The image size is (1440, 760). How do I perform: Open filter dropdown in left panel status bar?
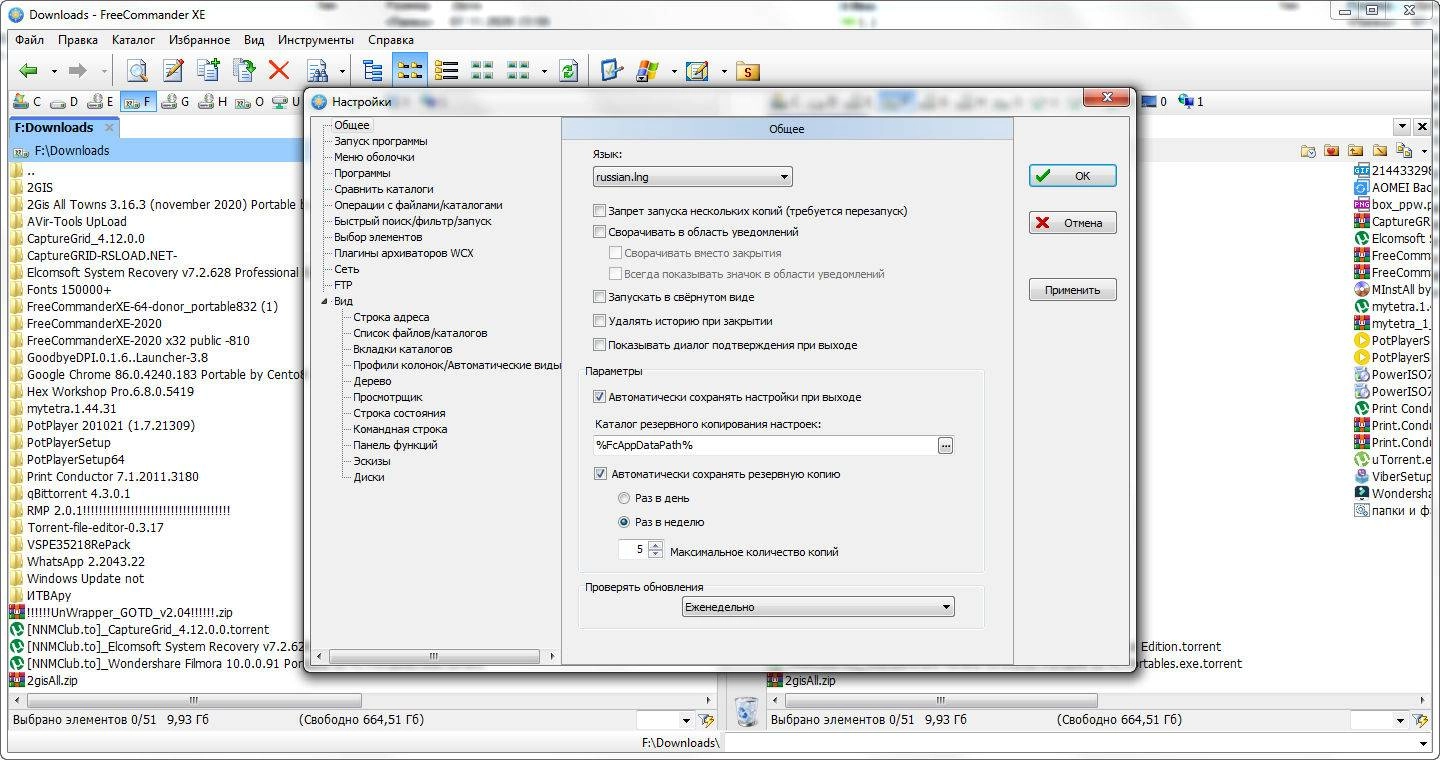[x=686, y=720]
